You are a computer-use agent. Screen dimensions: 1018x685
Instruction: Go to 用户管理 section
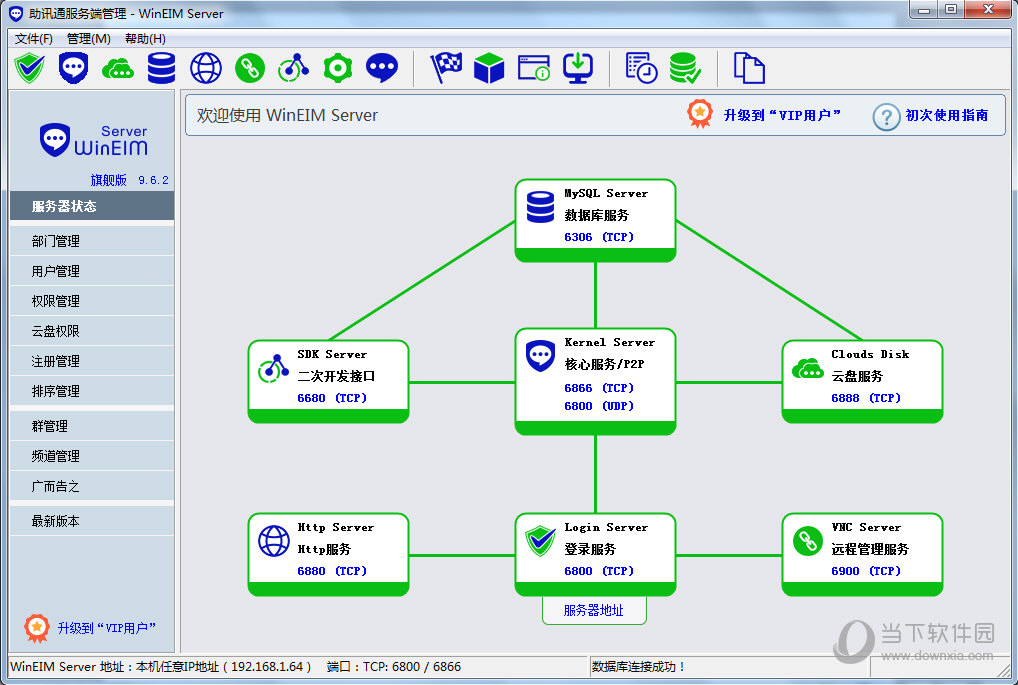tap(92, 271)
